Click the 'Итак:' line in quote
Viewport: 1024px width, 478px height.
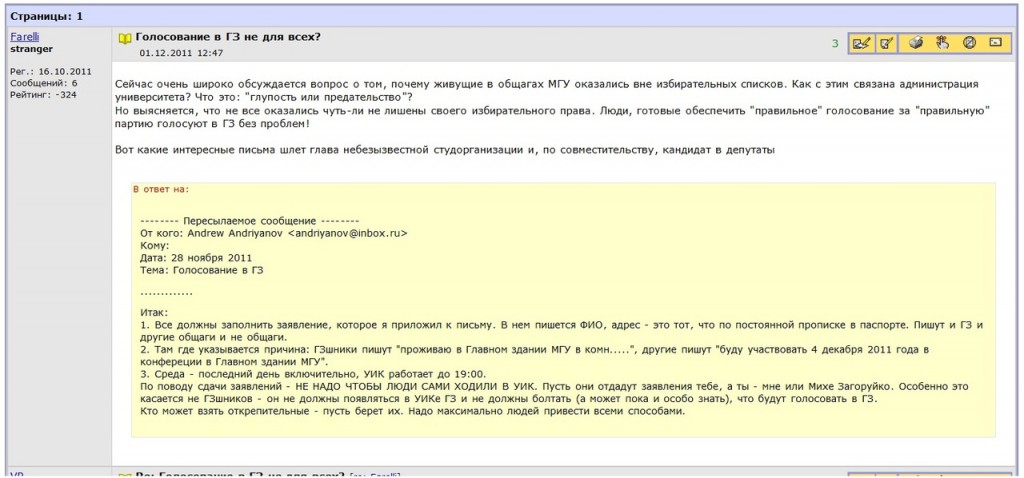pyautogui.click(x=154, y=313)
